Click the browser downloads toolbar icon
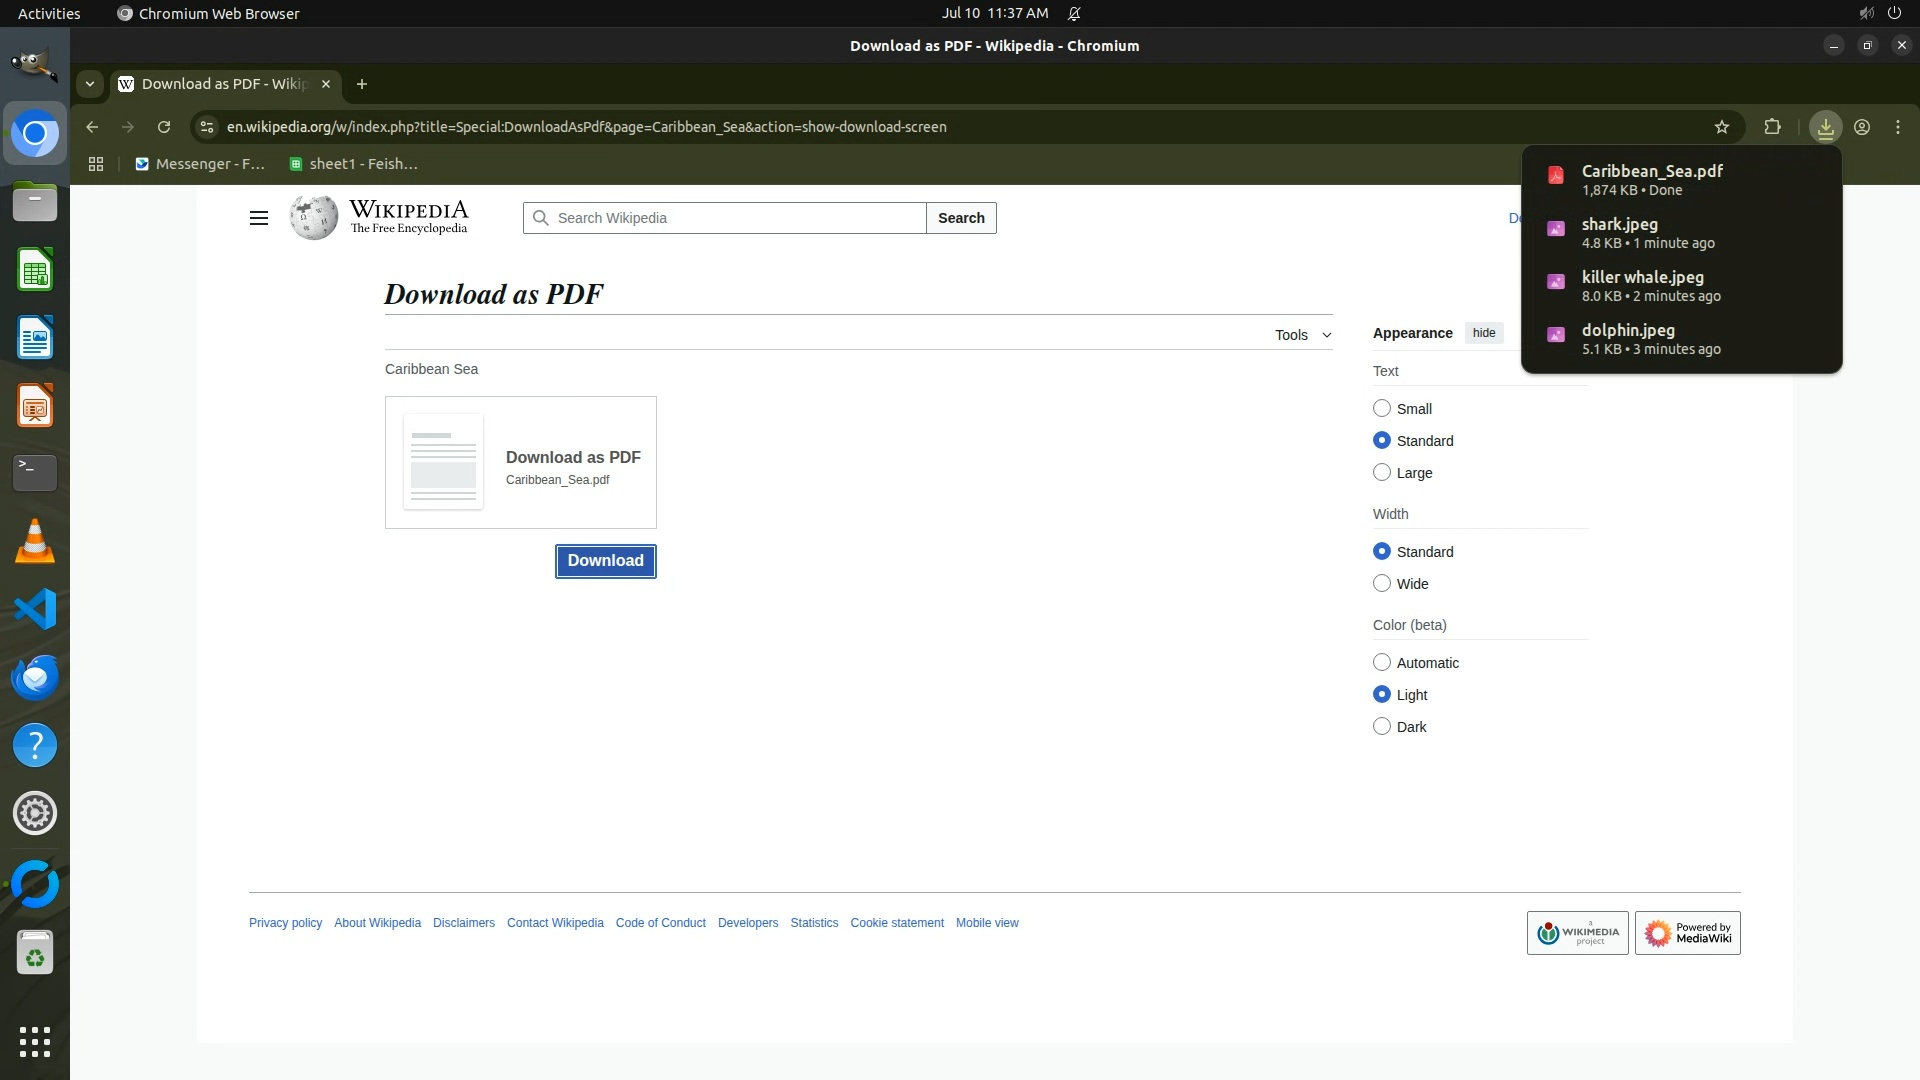1920x1080 pixels. coord(1825,127)
